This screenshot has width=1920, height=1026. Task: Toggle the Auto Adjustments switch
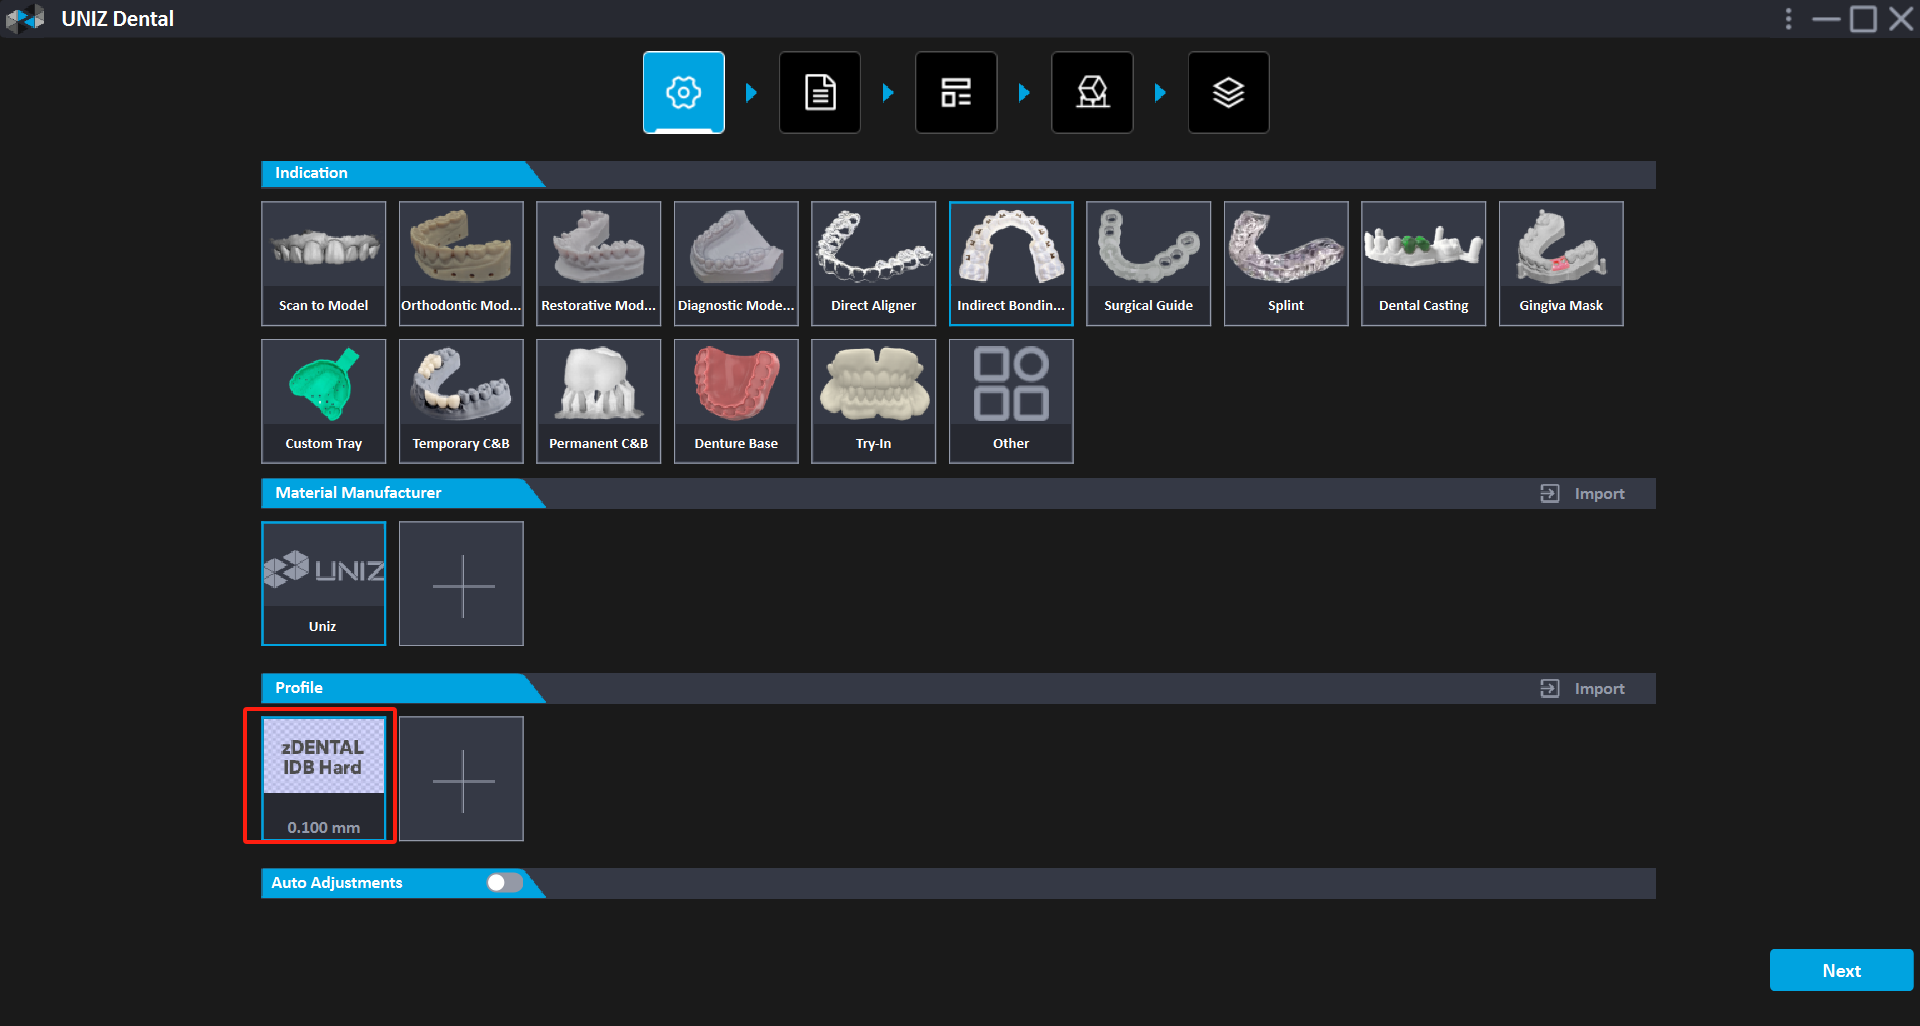coord(505,883)
